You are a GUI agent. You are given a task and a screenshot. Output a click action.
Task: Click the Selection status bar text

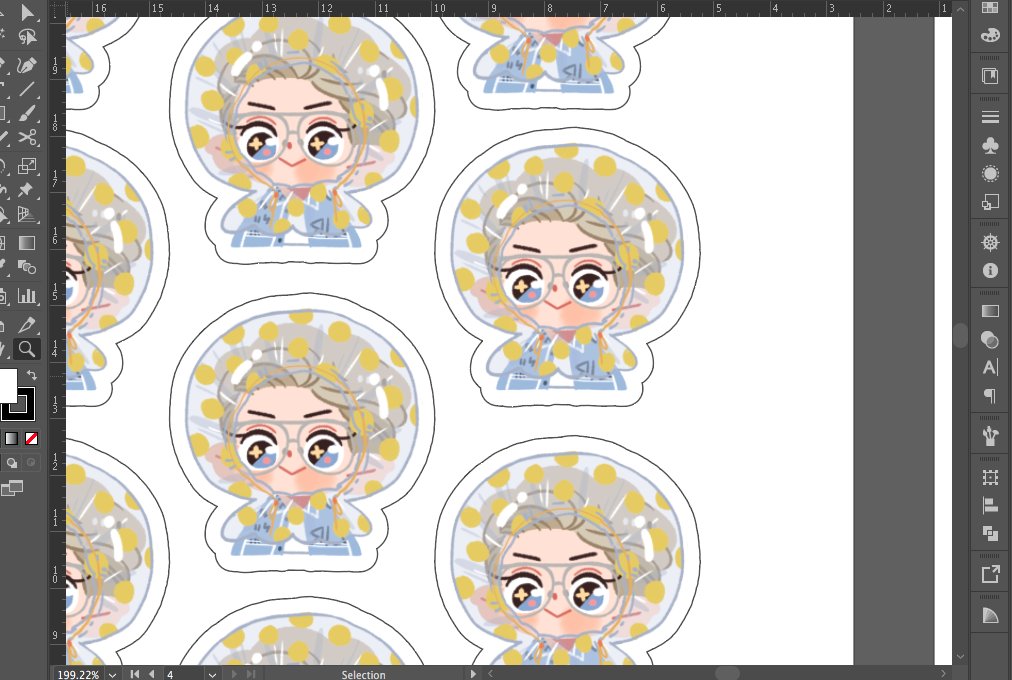tap(363, 675)
